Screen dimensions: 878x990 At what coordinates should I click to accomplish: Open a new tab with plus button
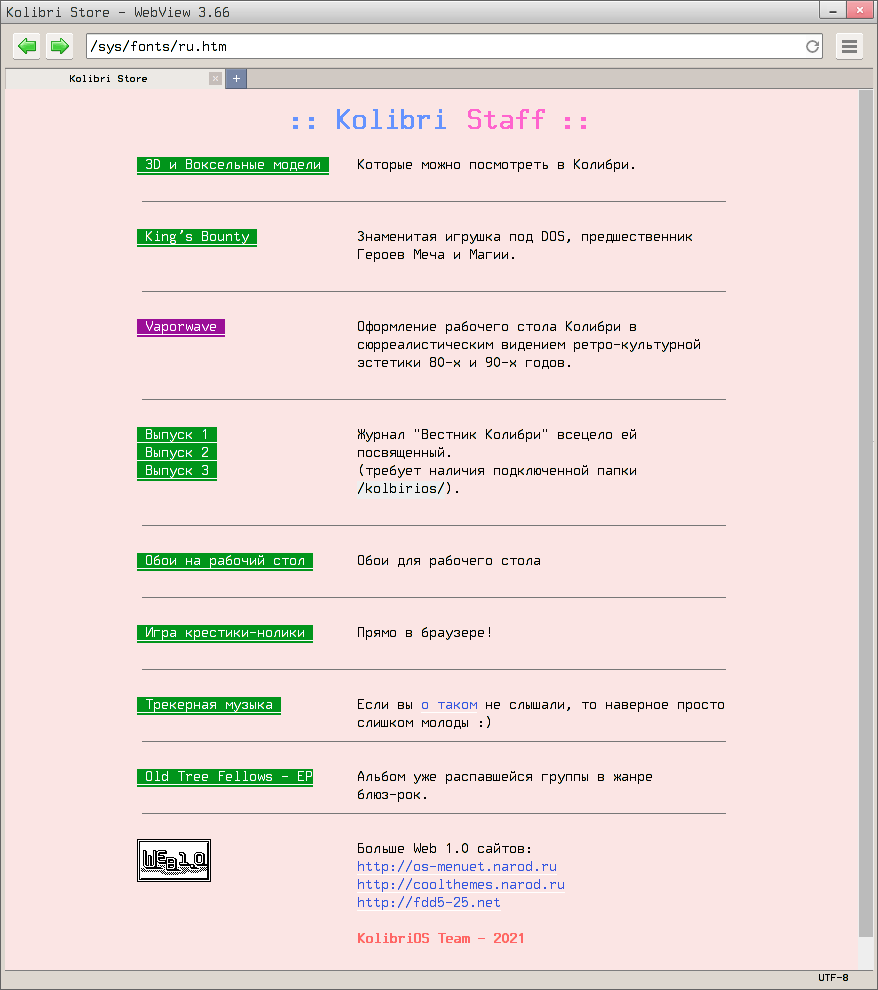(236, 78)
